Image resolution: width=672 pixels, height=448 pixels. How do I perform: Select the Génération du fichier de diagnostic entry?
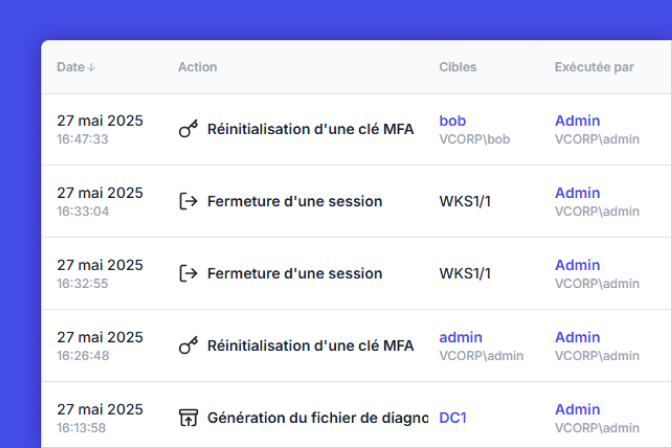tap(318, 418)
